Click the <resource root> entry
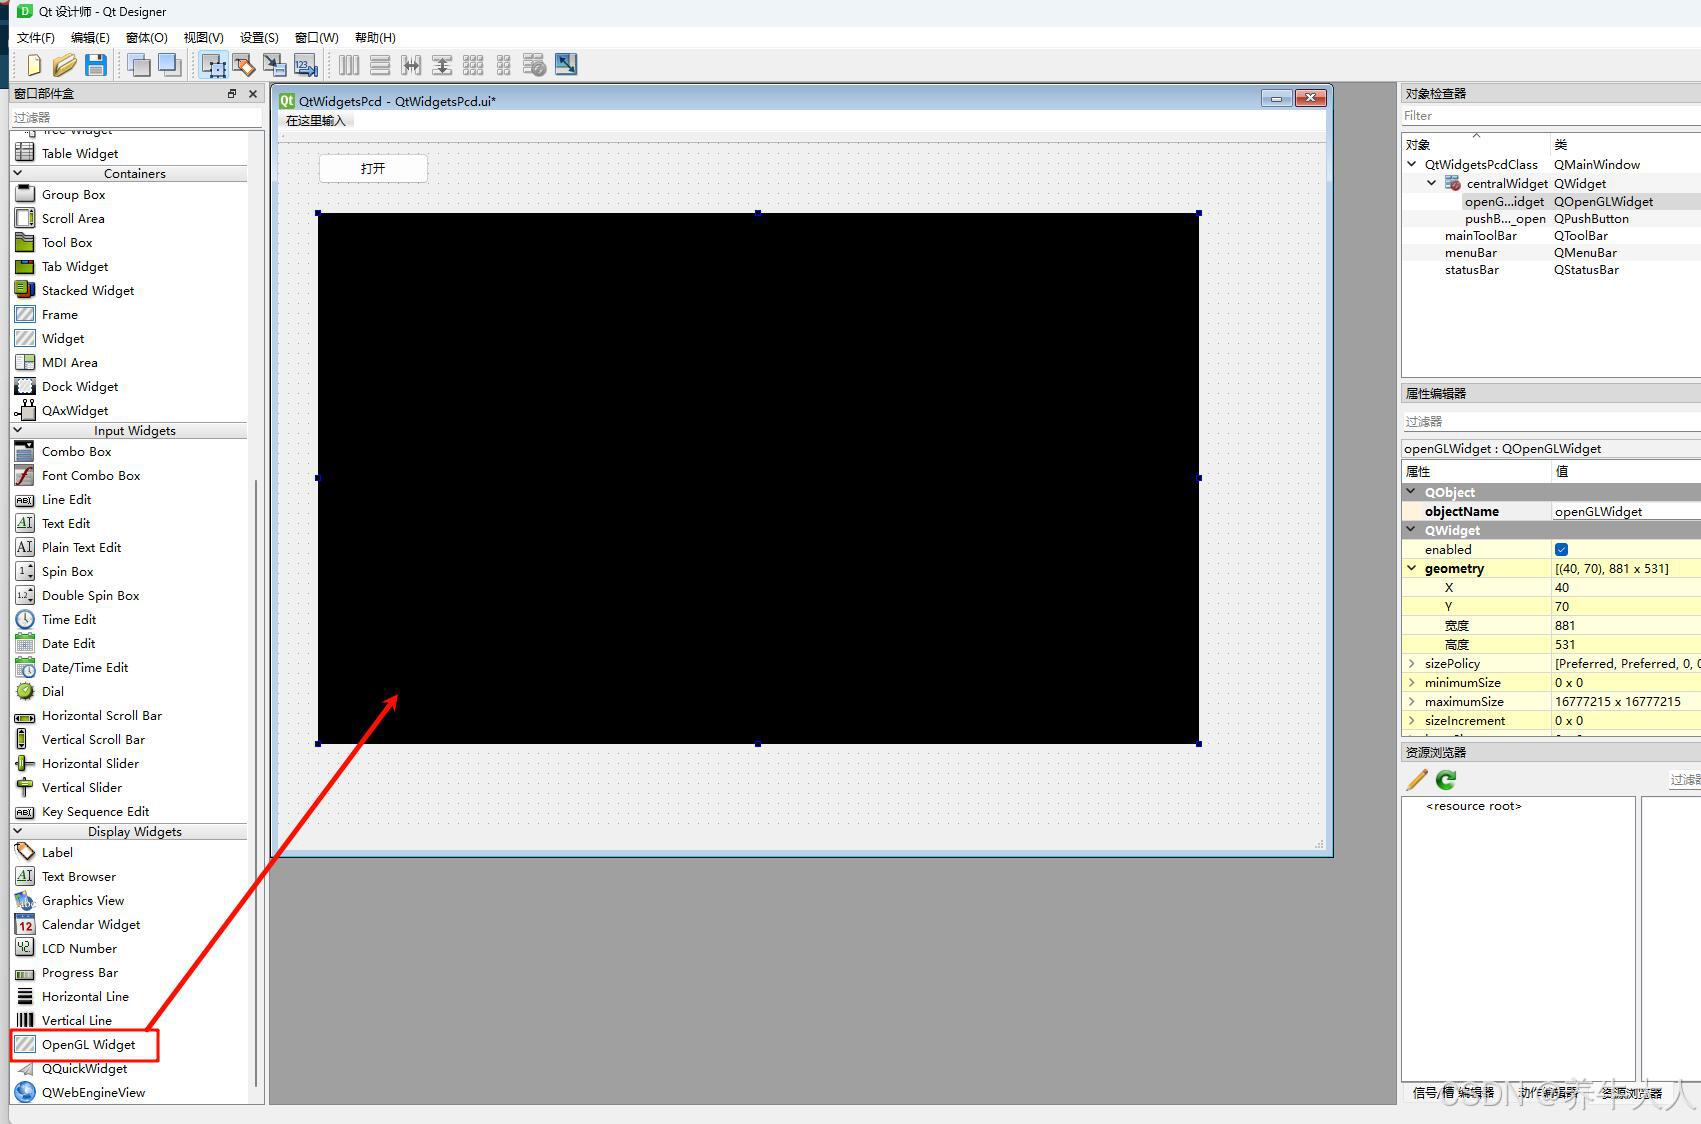 [1473, 805]
